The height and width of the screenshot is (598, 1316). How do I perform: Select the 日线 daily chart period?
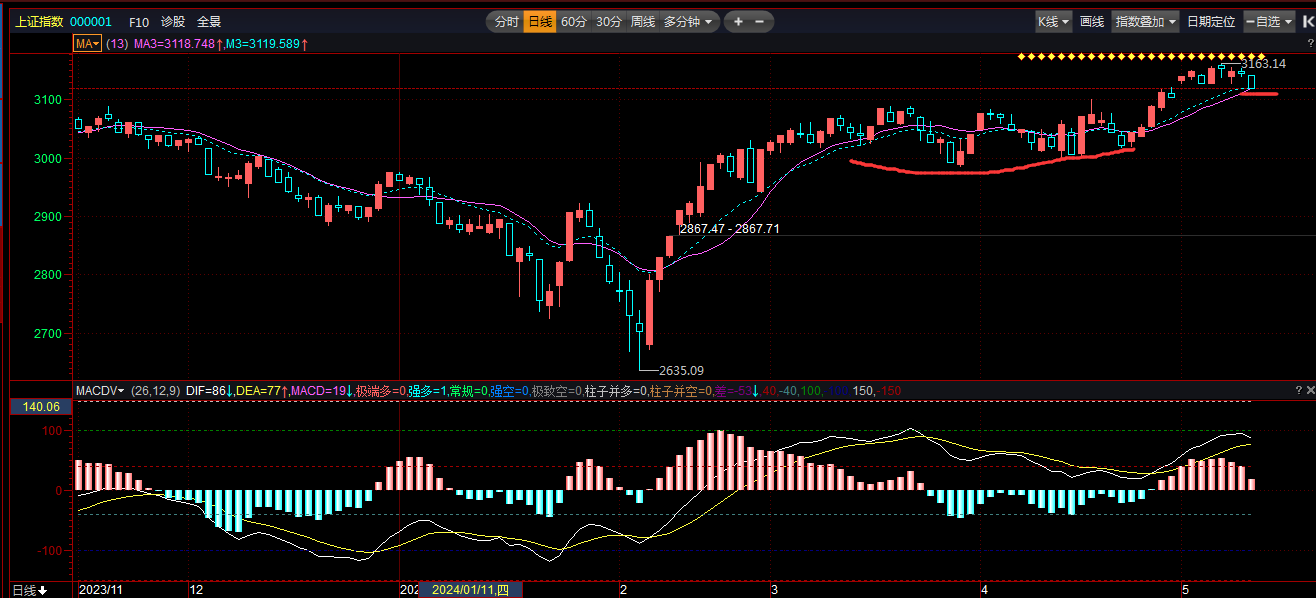[x=540, y=21]
